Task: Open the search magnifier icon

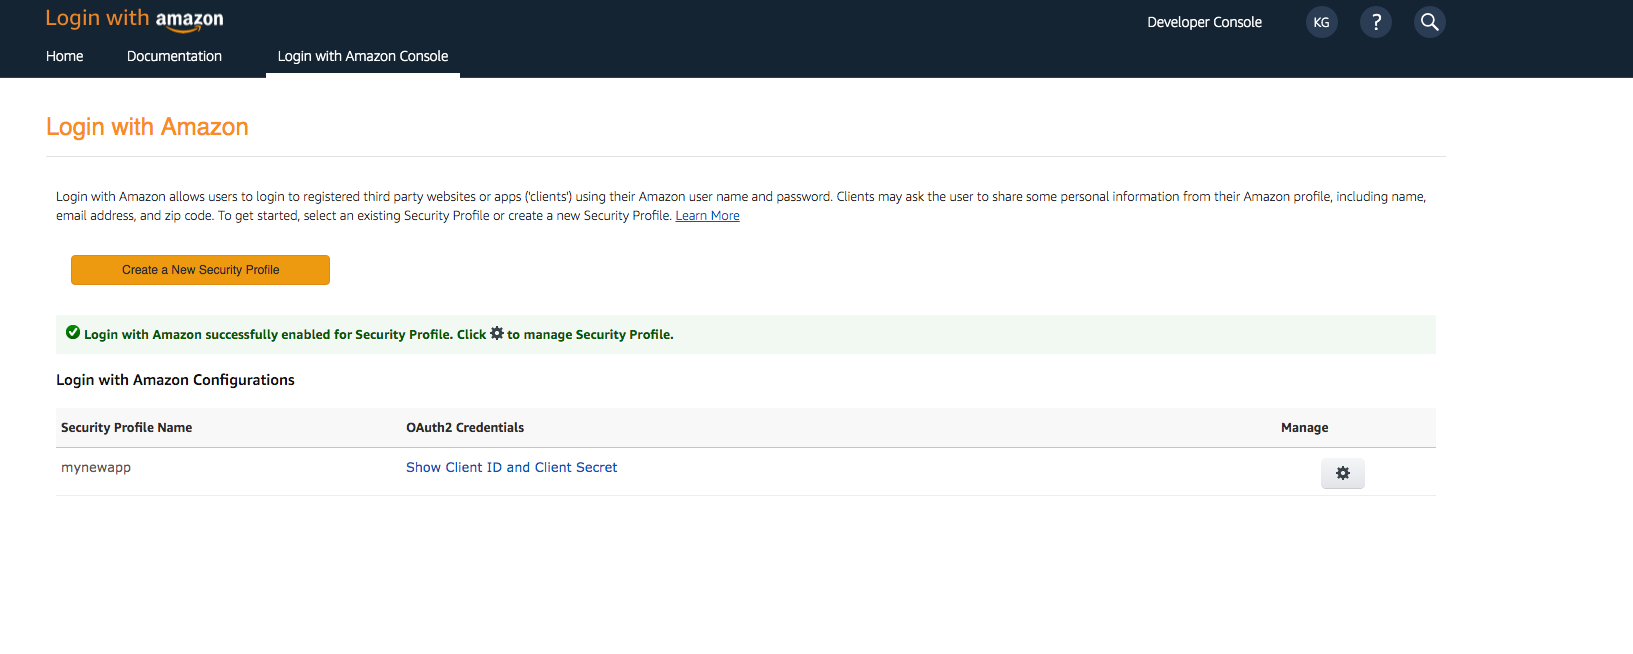Action: [1430, 22]
